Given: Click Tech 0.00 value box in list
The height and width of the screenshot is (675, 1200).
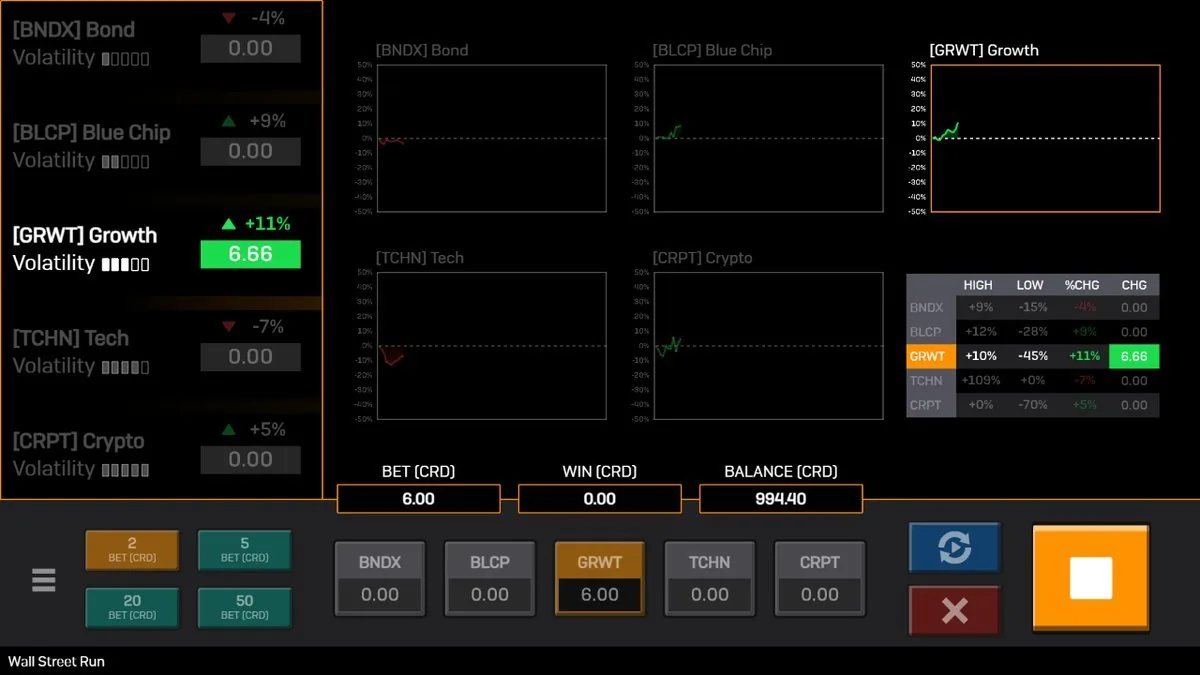Looking at the screenshot, I should click(x=250, y=357).
